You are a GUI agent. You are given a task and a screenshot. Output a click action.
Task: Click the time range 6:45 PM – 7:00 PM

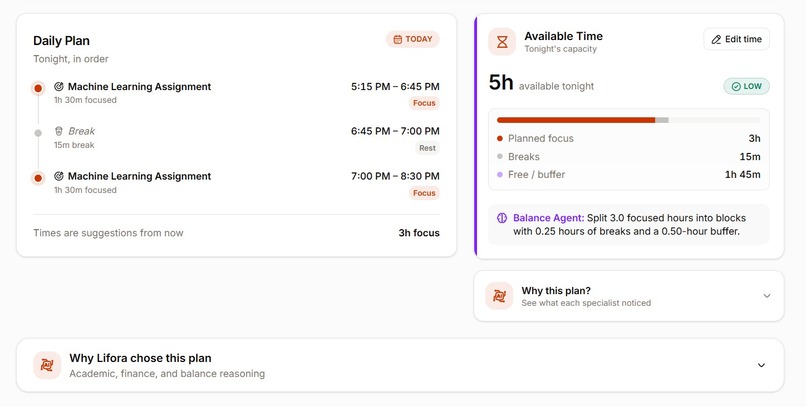click(395, 131)
